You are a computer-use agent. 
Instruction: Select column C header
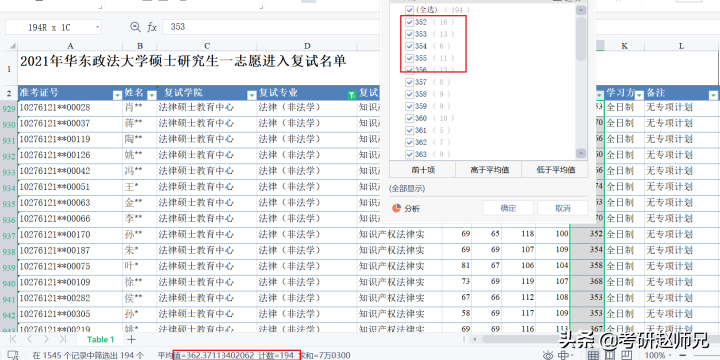[207, 46]
